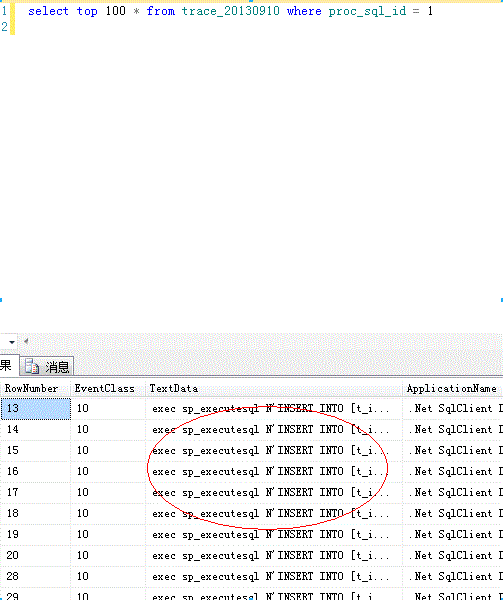Click the TextData cell in row 19
The height and width of the screenshot is (600, 503).
pyautogui.click(x=274, y=535)
